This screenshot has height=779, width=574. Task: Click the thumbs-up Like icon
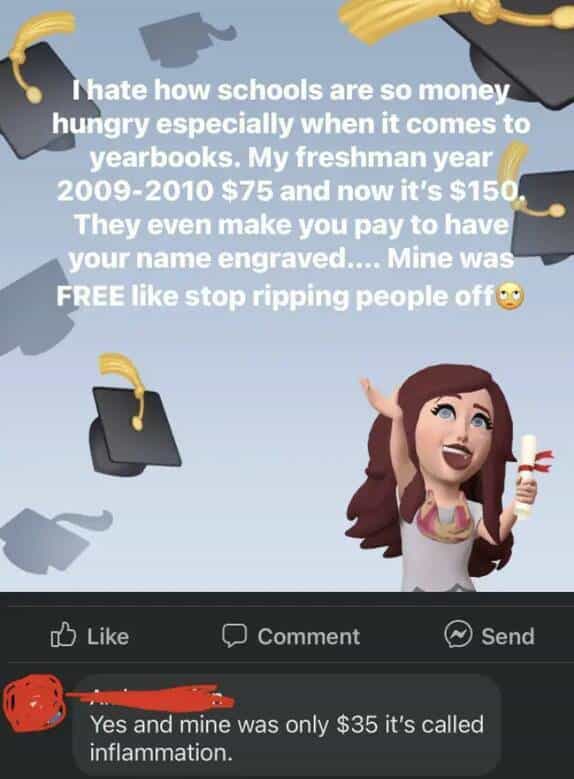point(63,635)
